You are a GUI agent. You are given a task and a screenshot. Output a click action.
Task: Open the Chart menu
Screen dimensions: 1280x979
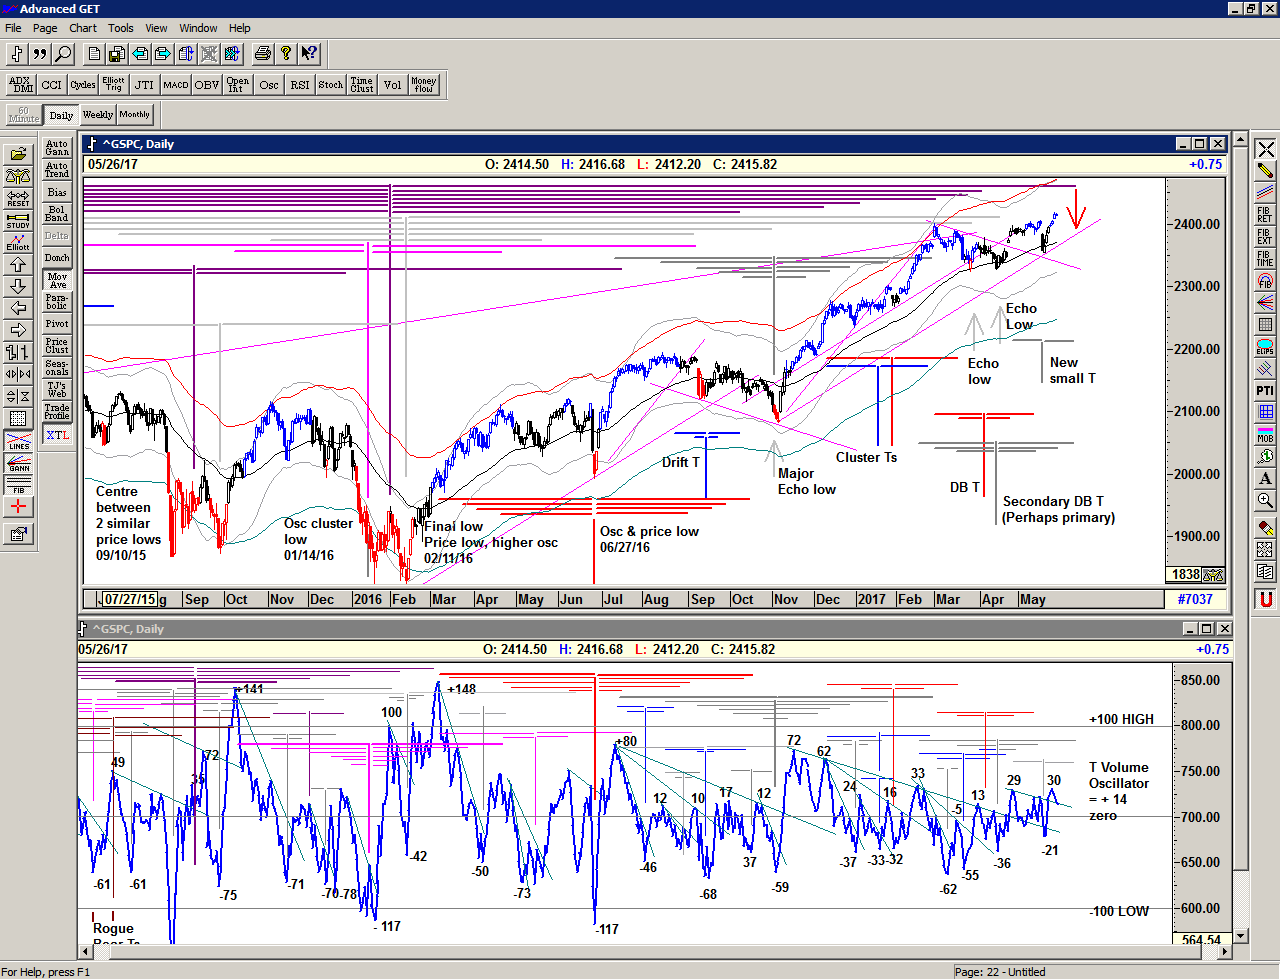pos(83,28)
